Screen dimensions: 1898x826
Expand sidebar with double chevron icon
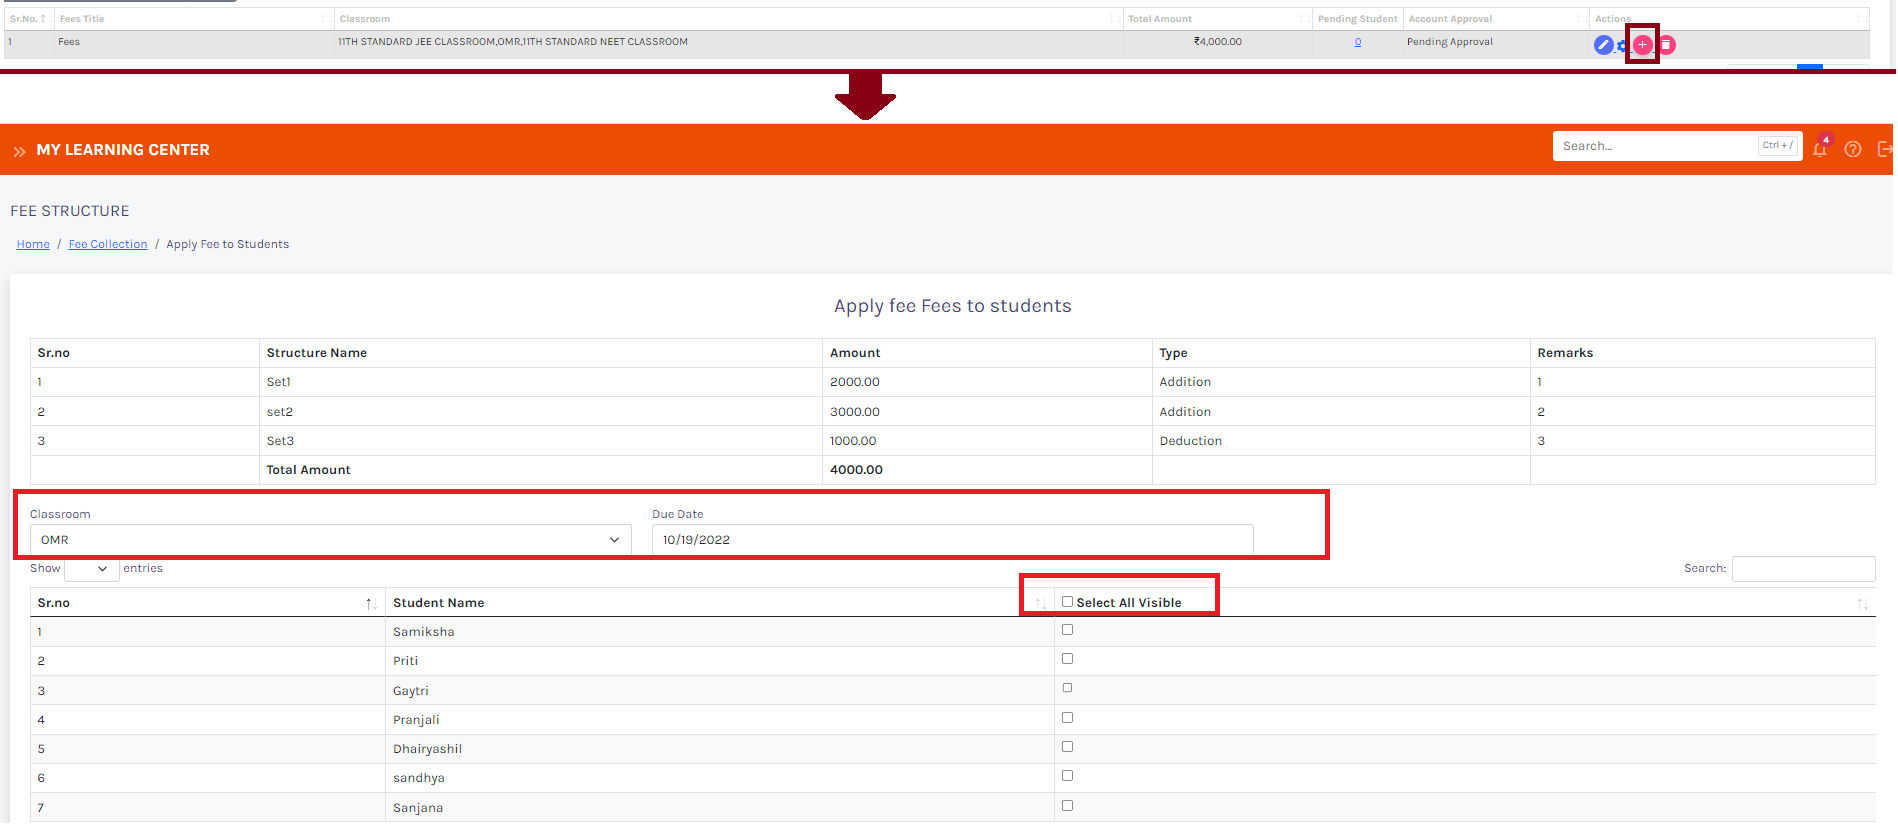coord(19,151)
